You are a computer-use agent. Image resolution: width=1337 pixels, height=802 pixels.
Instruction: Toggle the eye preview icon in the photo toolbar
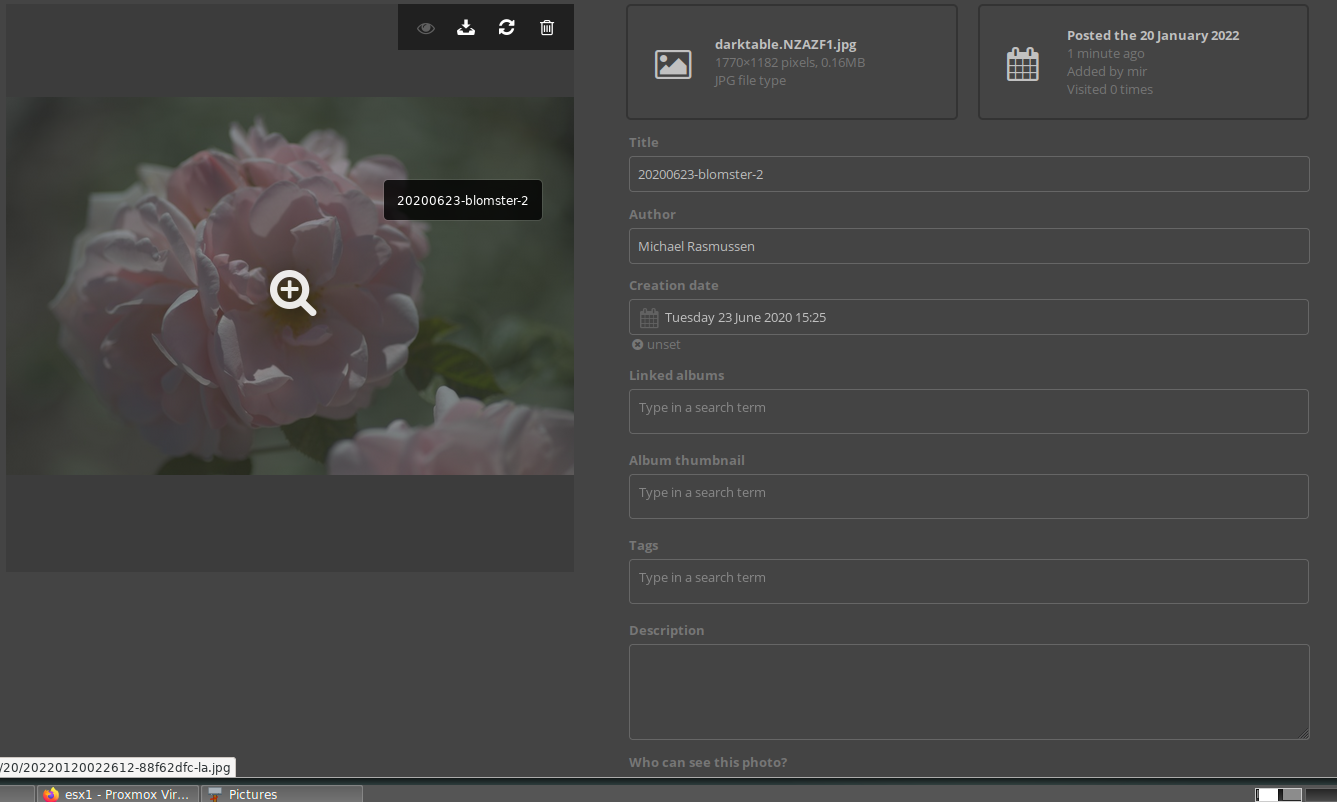[x=425, y=27]
